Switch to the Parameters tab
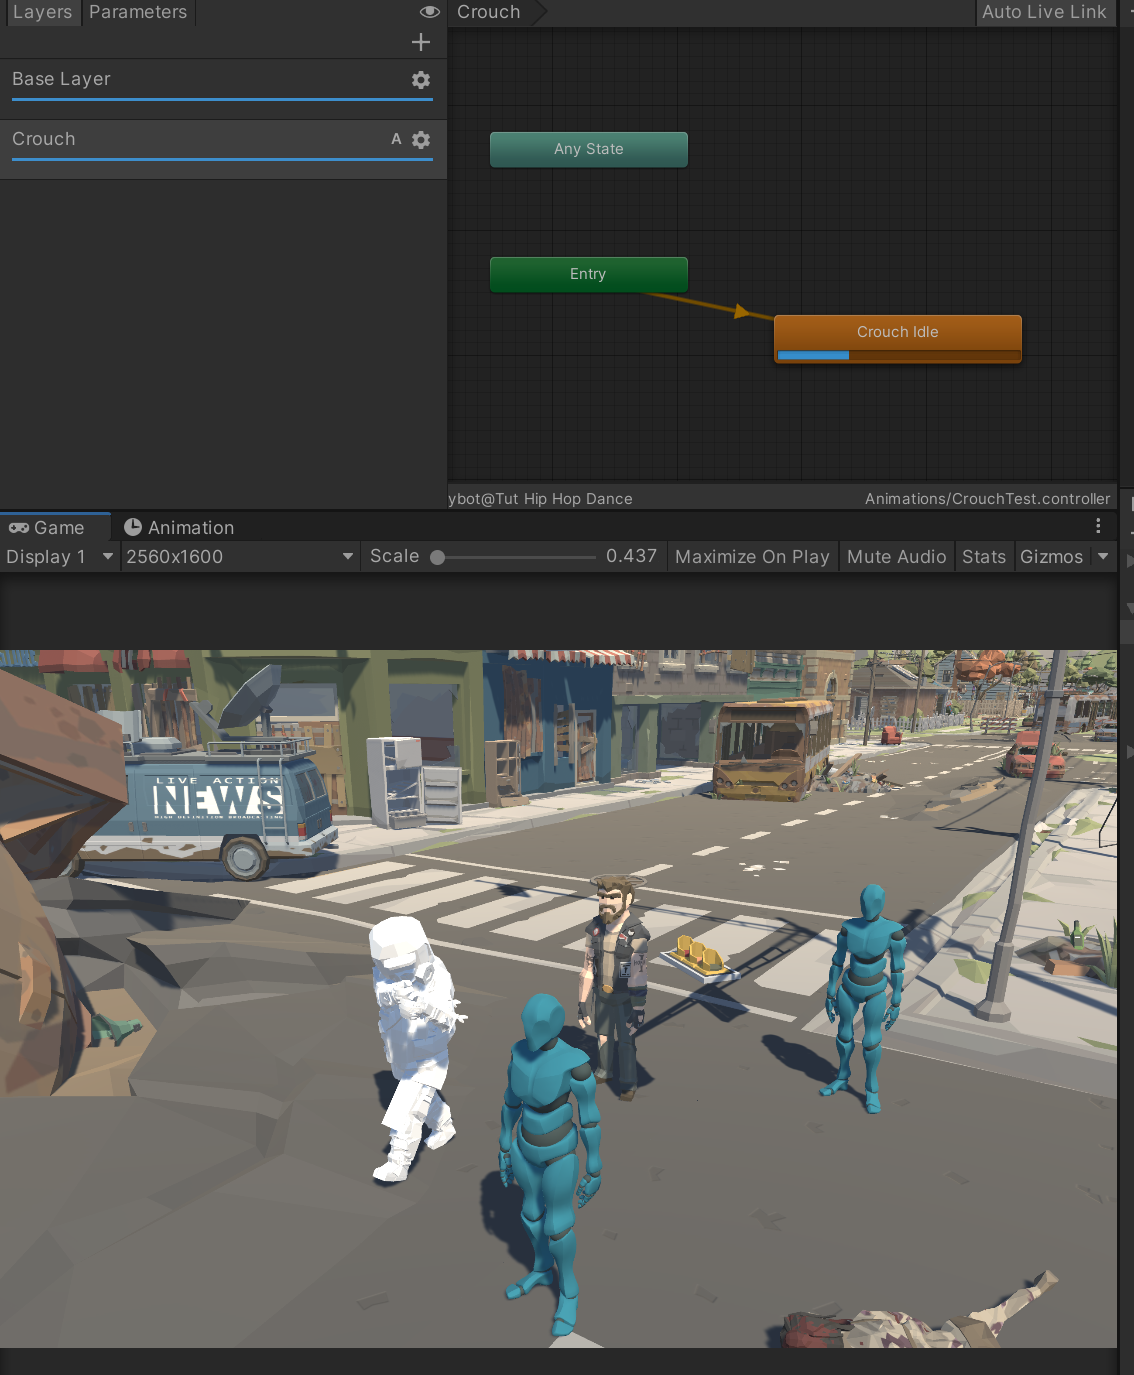Image resolution: width=1134 pixels, height=1375 pixels. [x=138, y=12]
